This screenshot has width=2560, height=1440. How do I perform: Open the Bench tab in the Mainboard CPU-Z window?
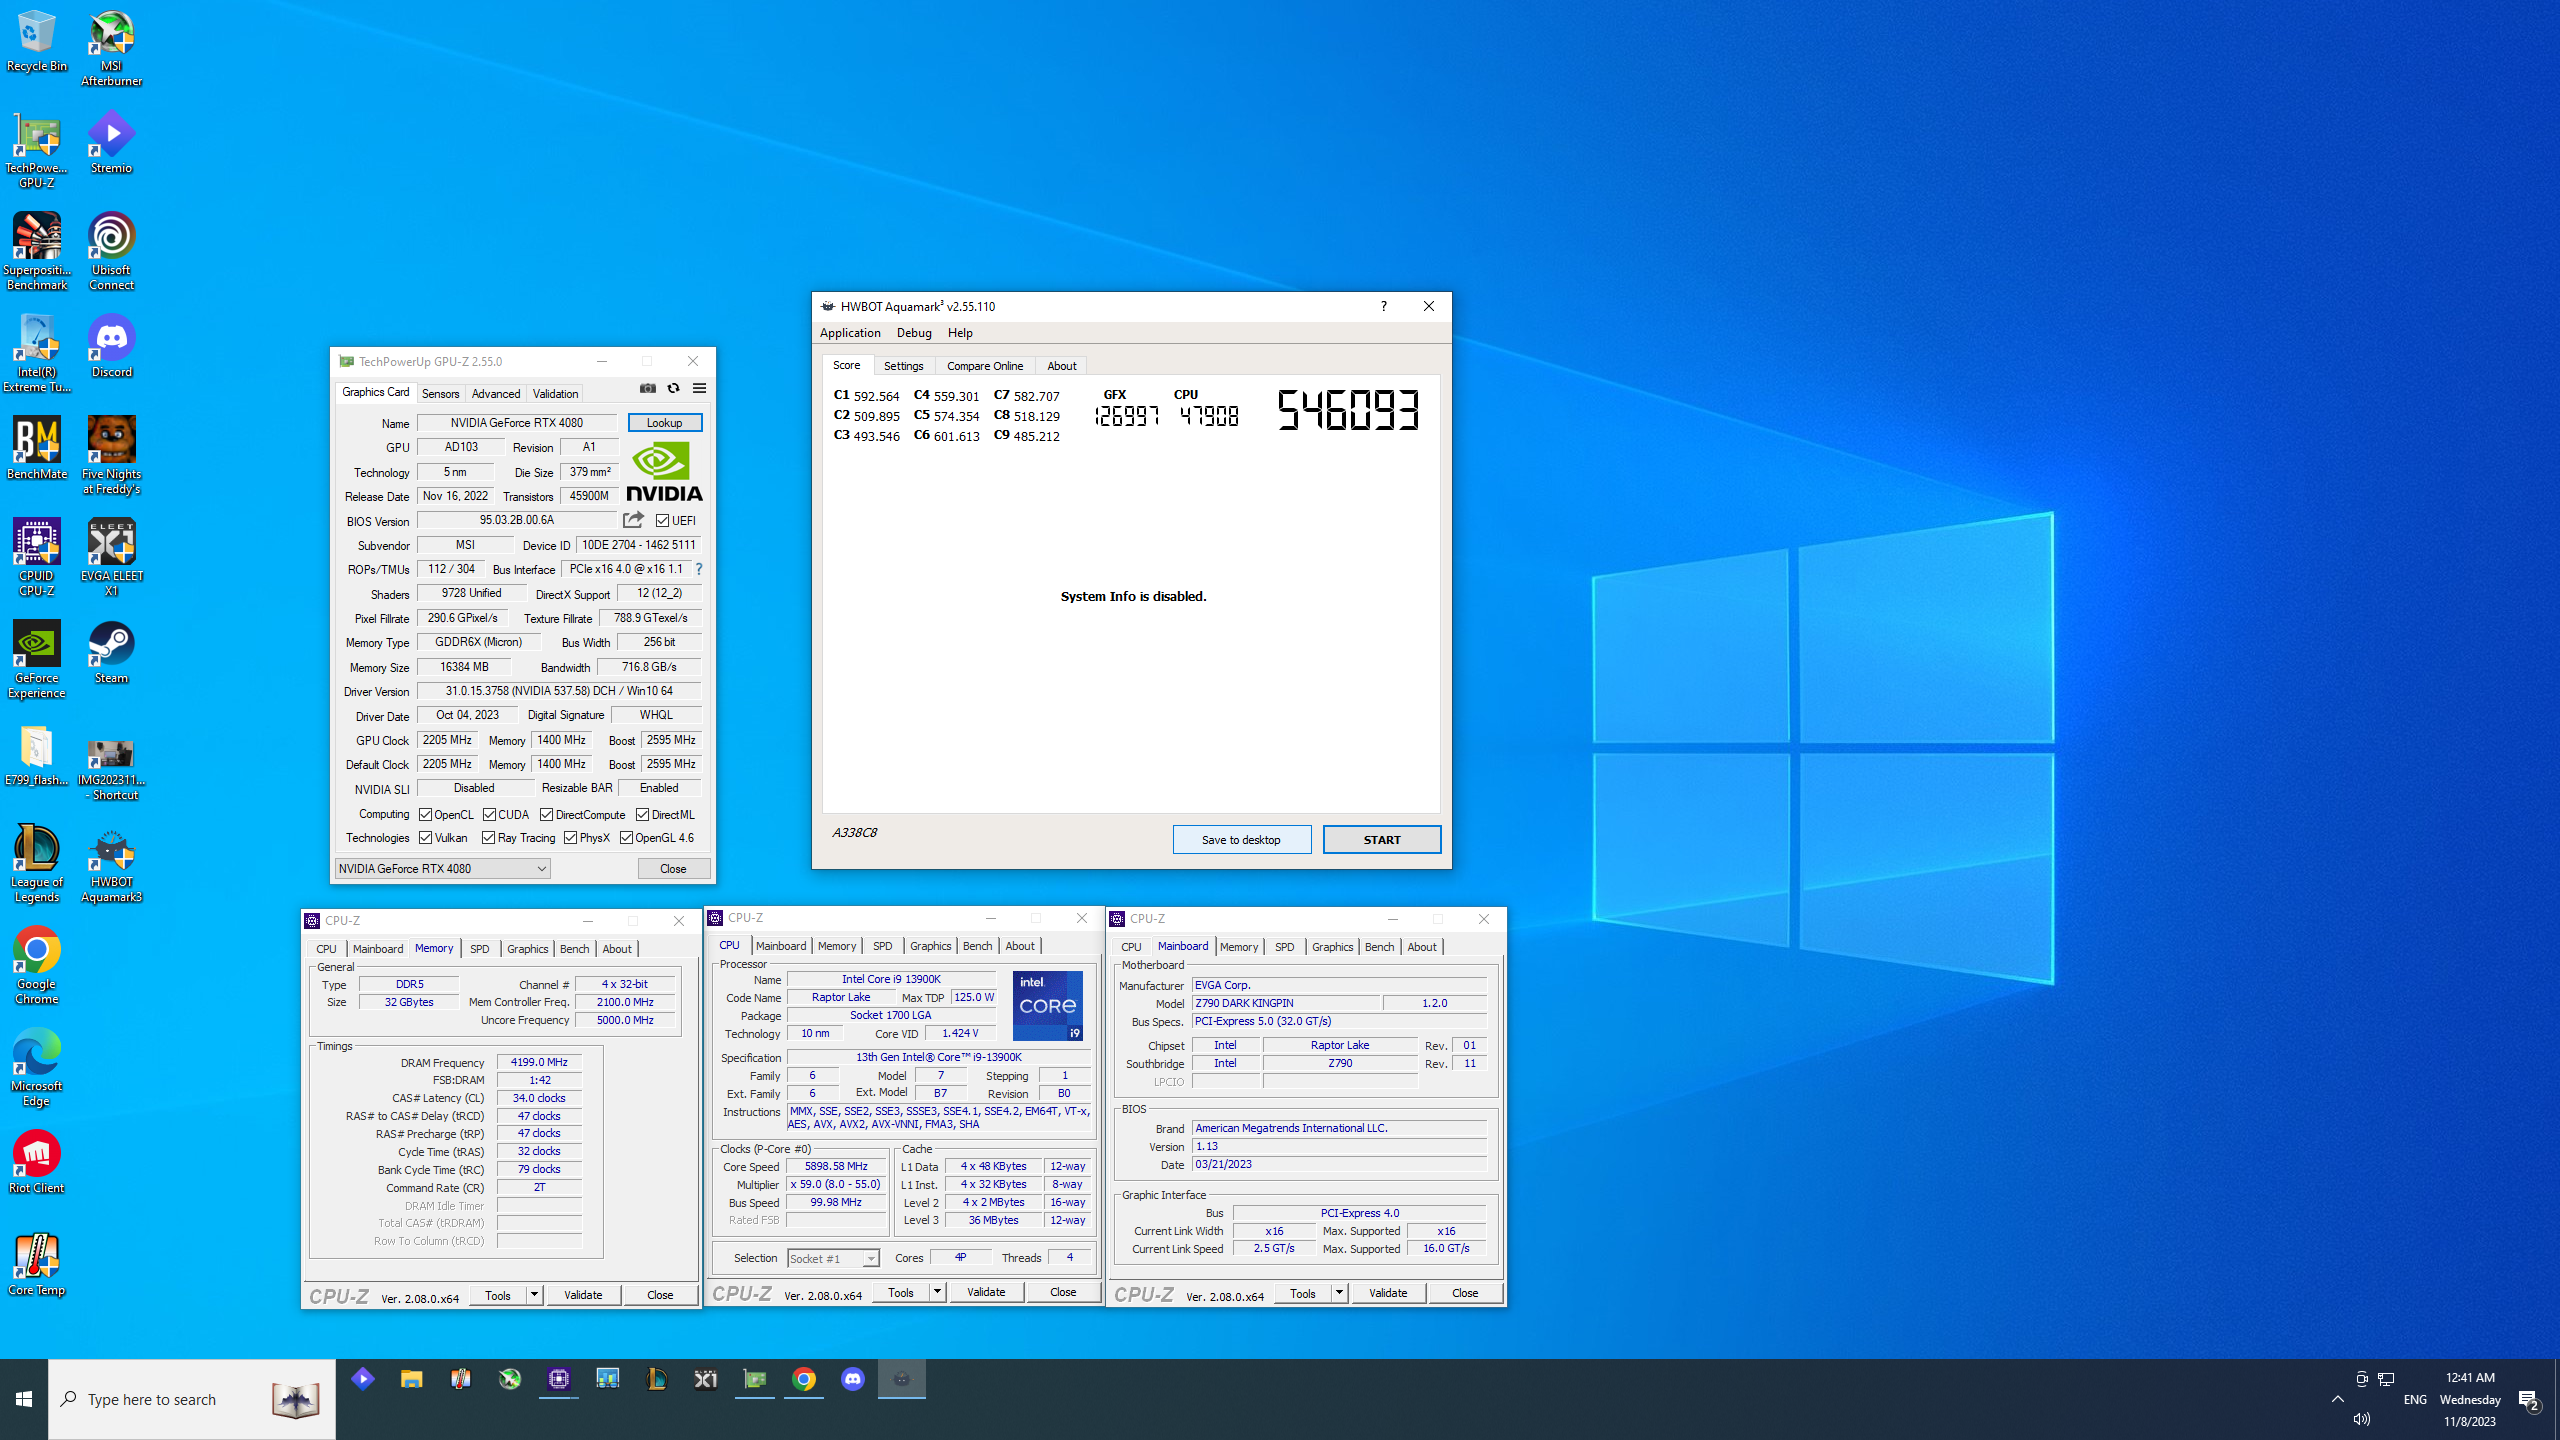[x=1379, y=947]
